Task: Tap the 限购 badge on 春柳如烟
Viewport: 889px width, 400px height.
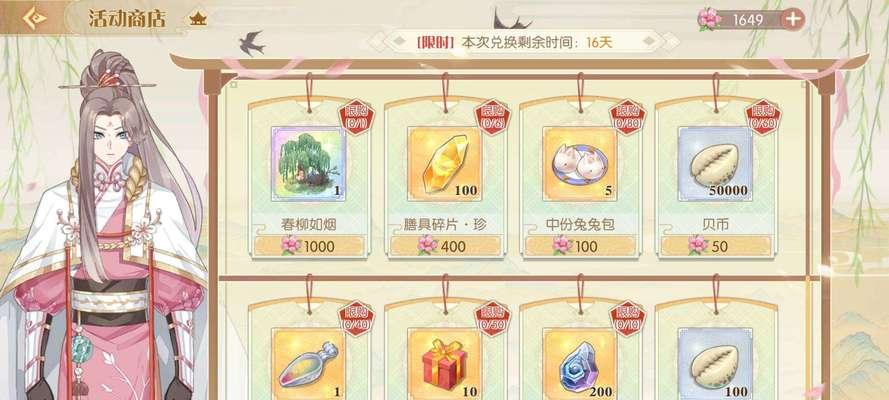Action: (x=357, y=117)
